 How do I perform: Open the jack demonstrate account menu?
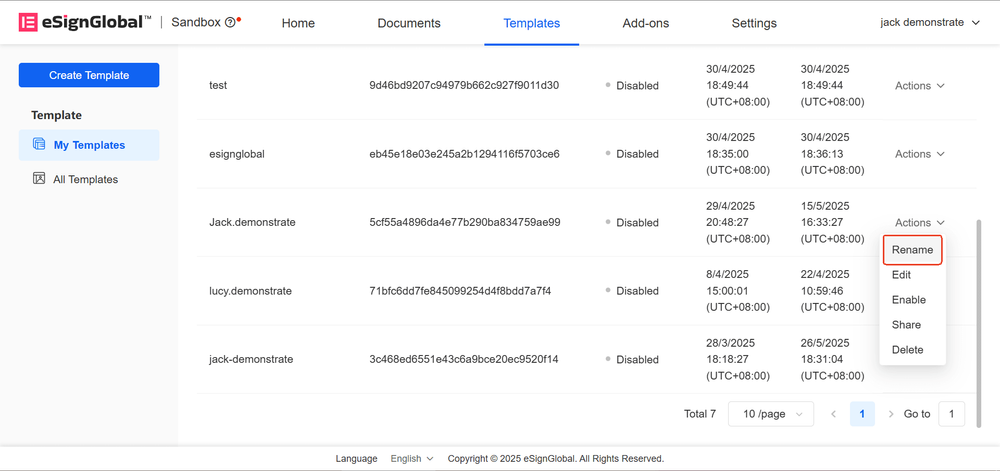click(x=929, y=23)
